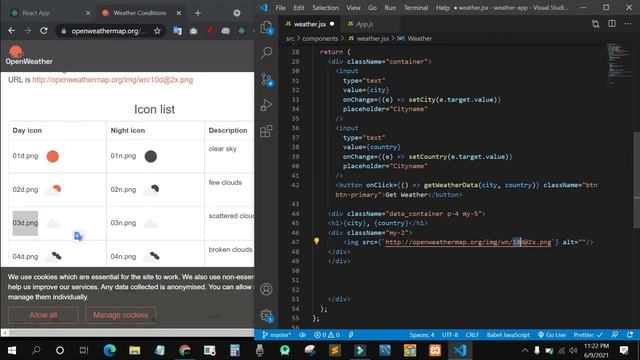Open the Terminal menu
This screenshot has height=360, width=640.
pos(416,8)
